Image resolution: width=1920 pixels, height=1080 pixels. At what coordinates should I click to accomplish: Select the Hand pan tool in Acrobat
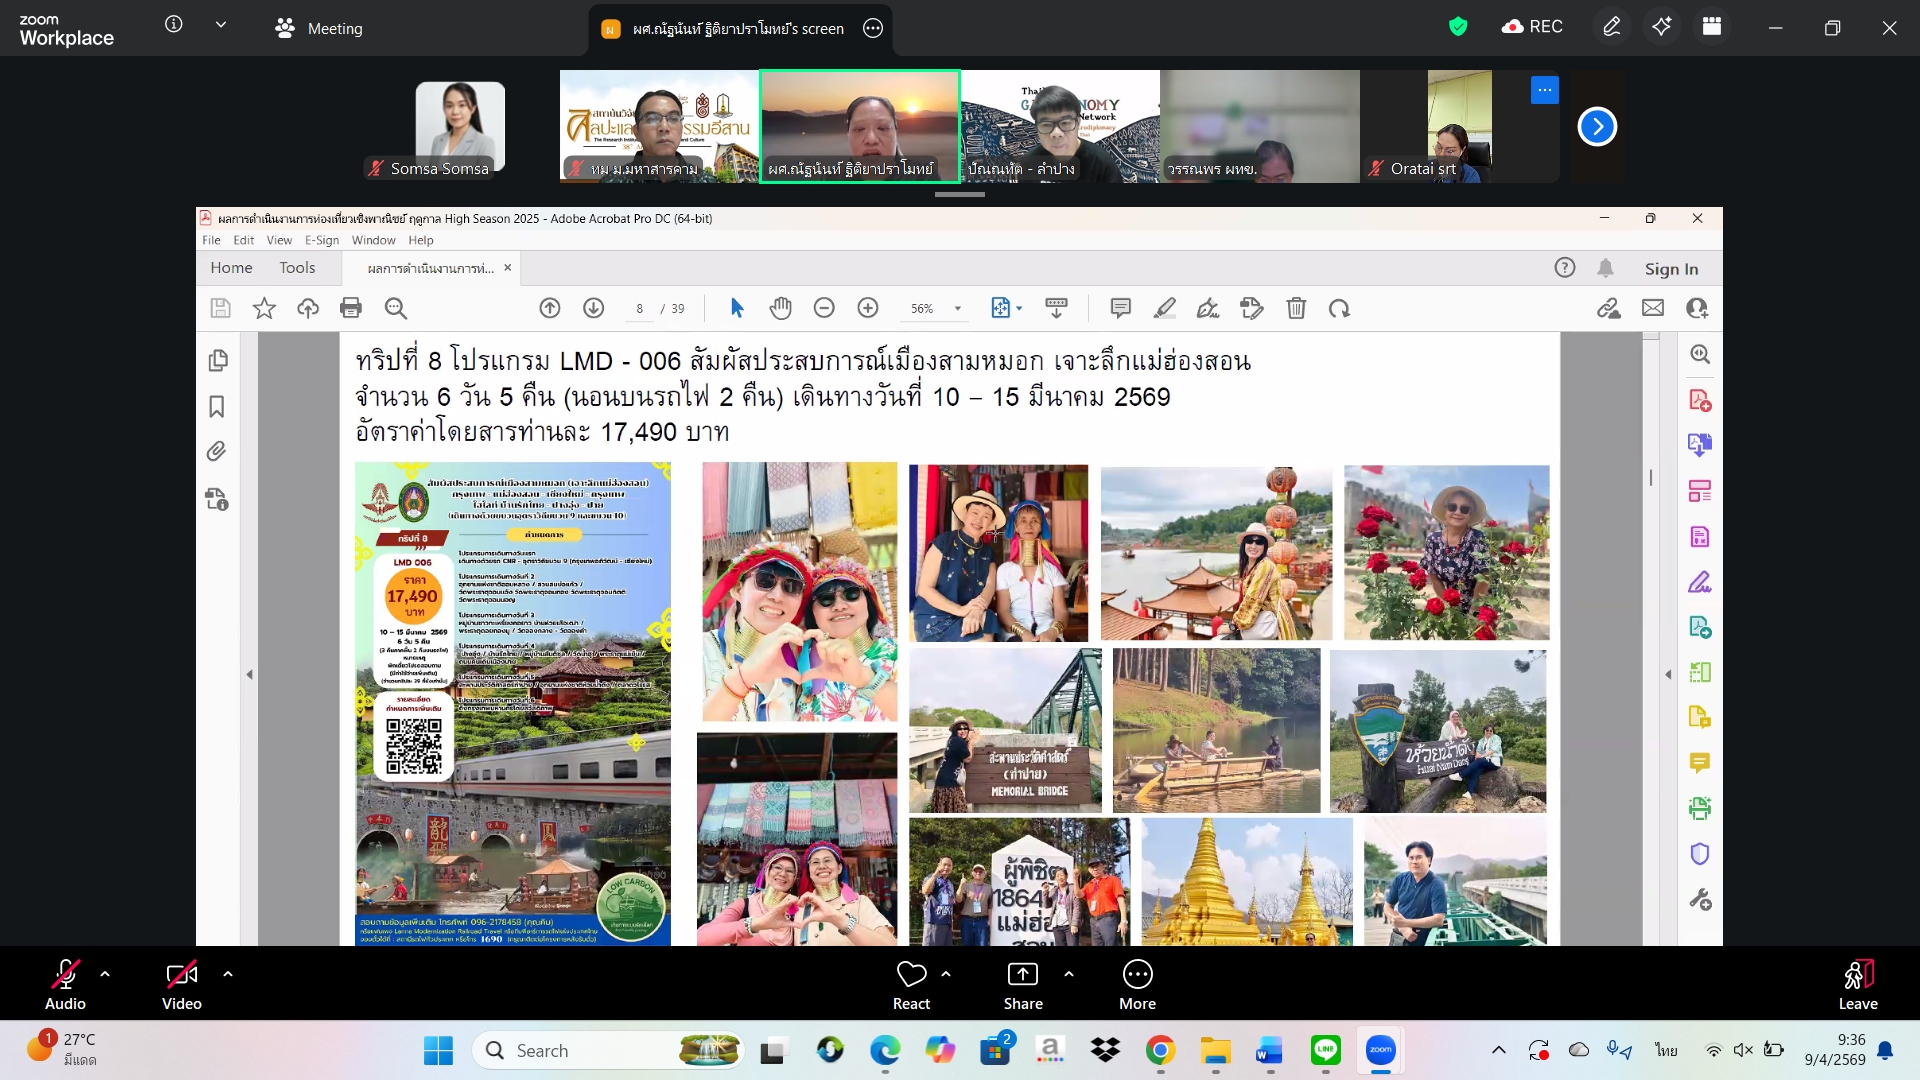click(x=780, y=308)
